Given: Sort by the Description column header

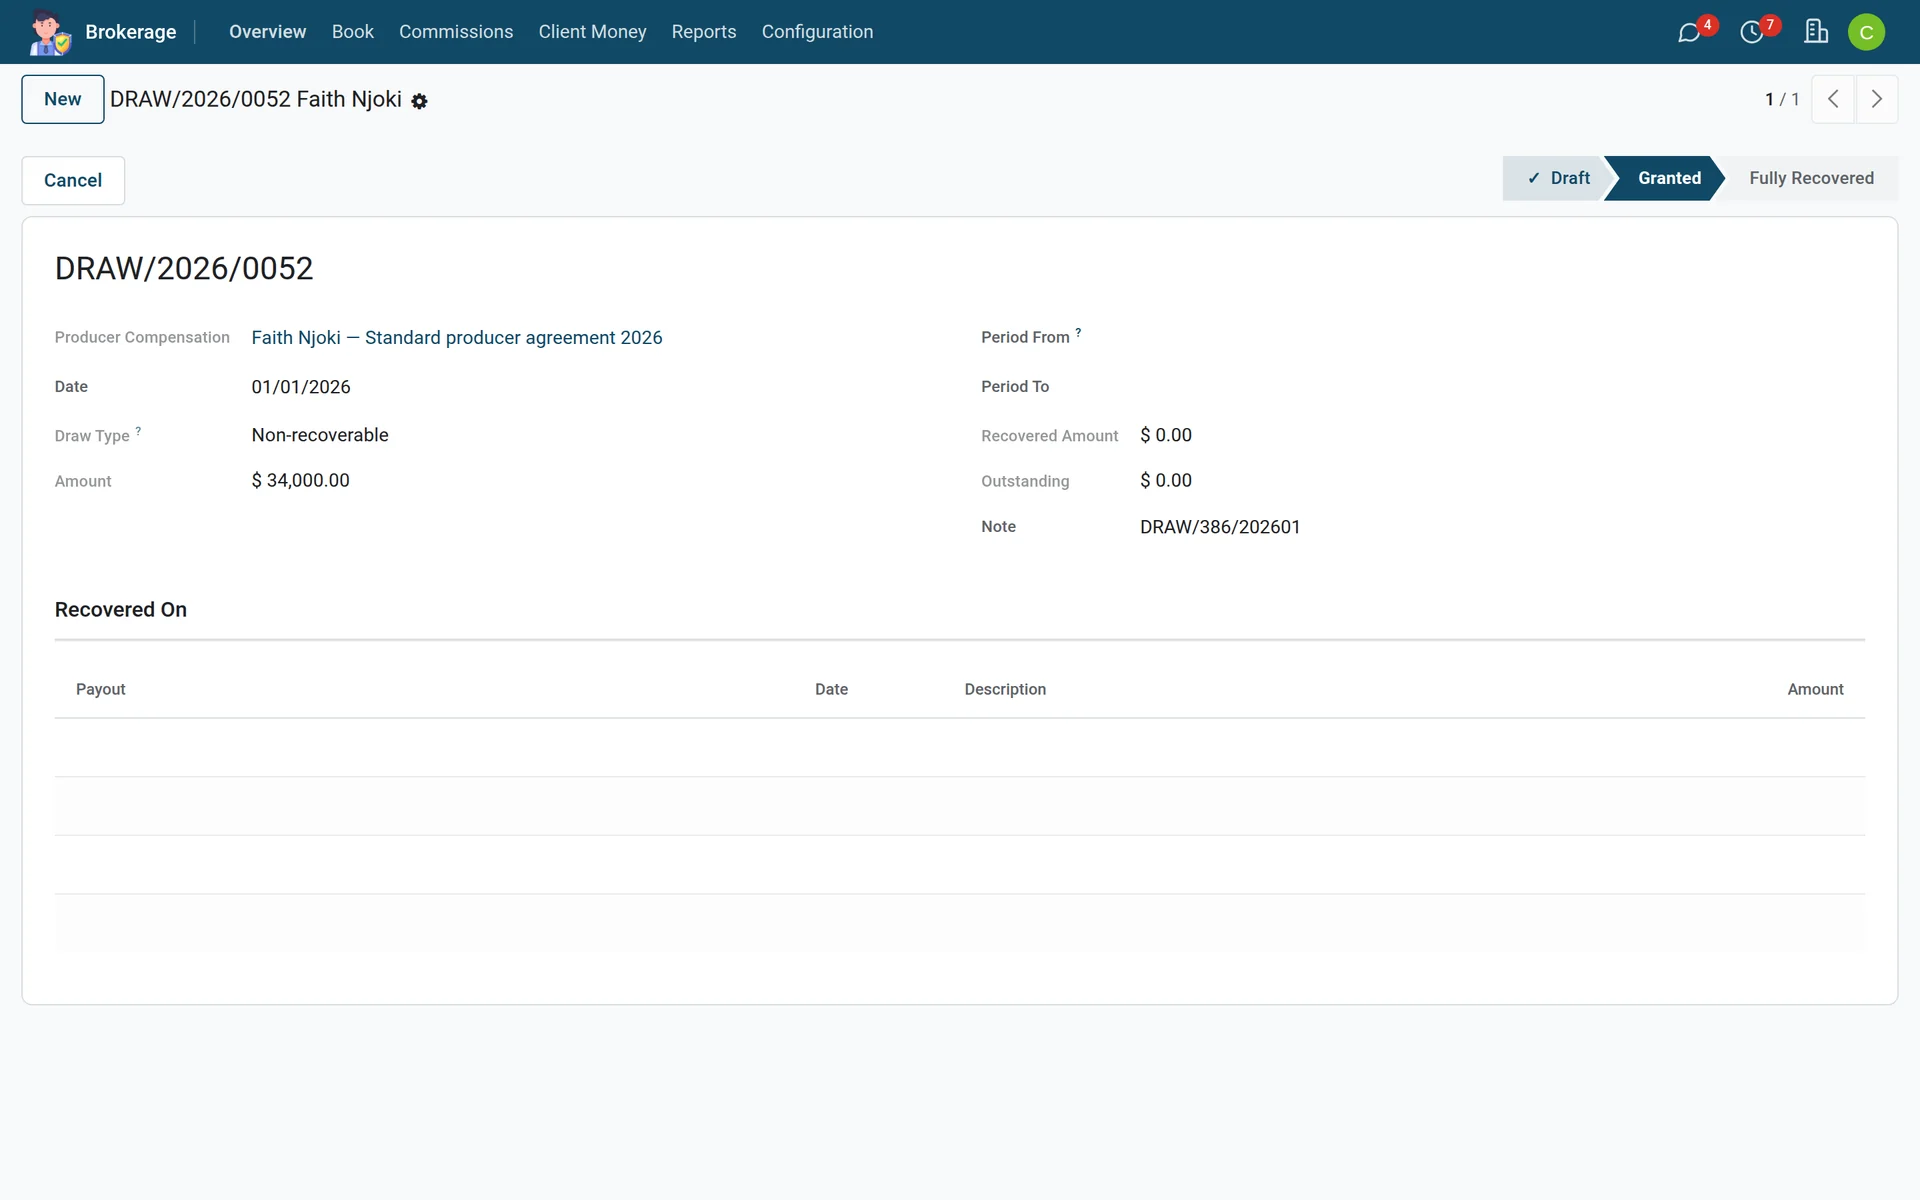Looking at the screenshot, I should (x=1005, y=689).
